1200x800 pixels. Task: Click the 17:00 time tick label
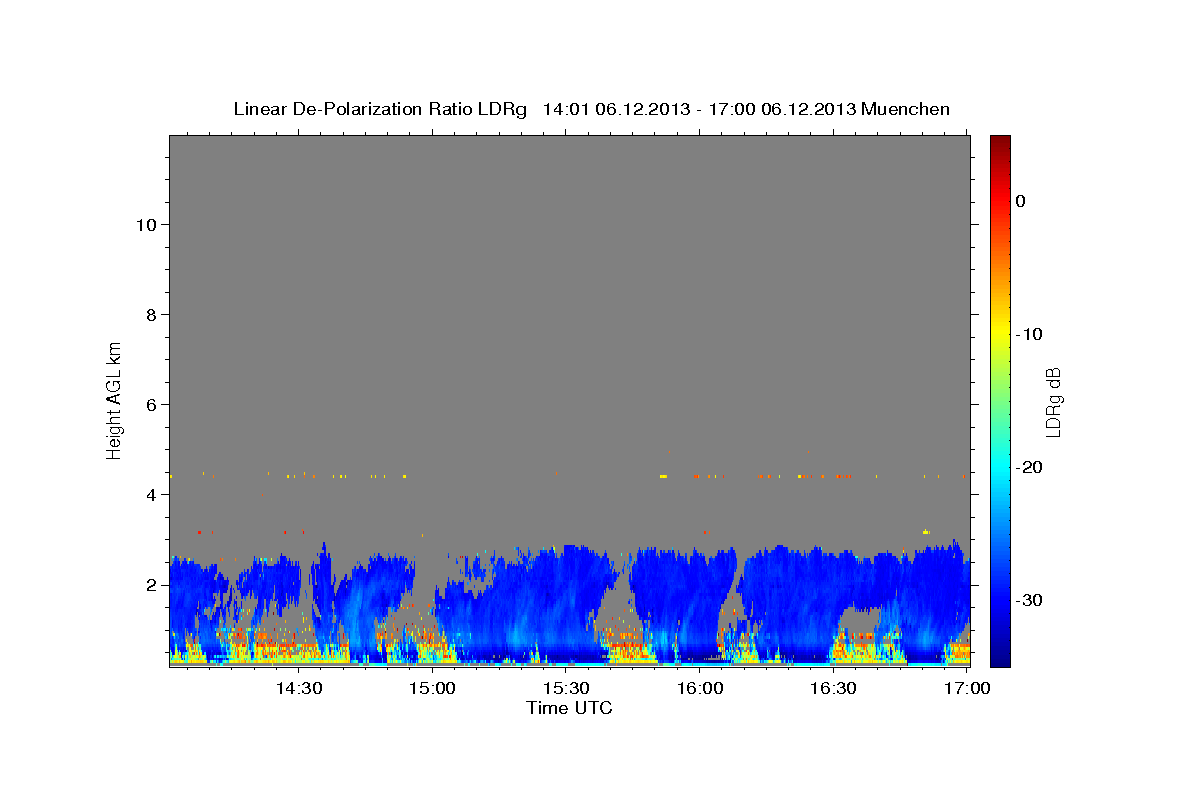(966, 688)
